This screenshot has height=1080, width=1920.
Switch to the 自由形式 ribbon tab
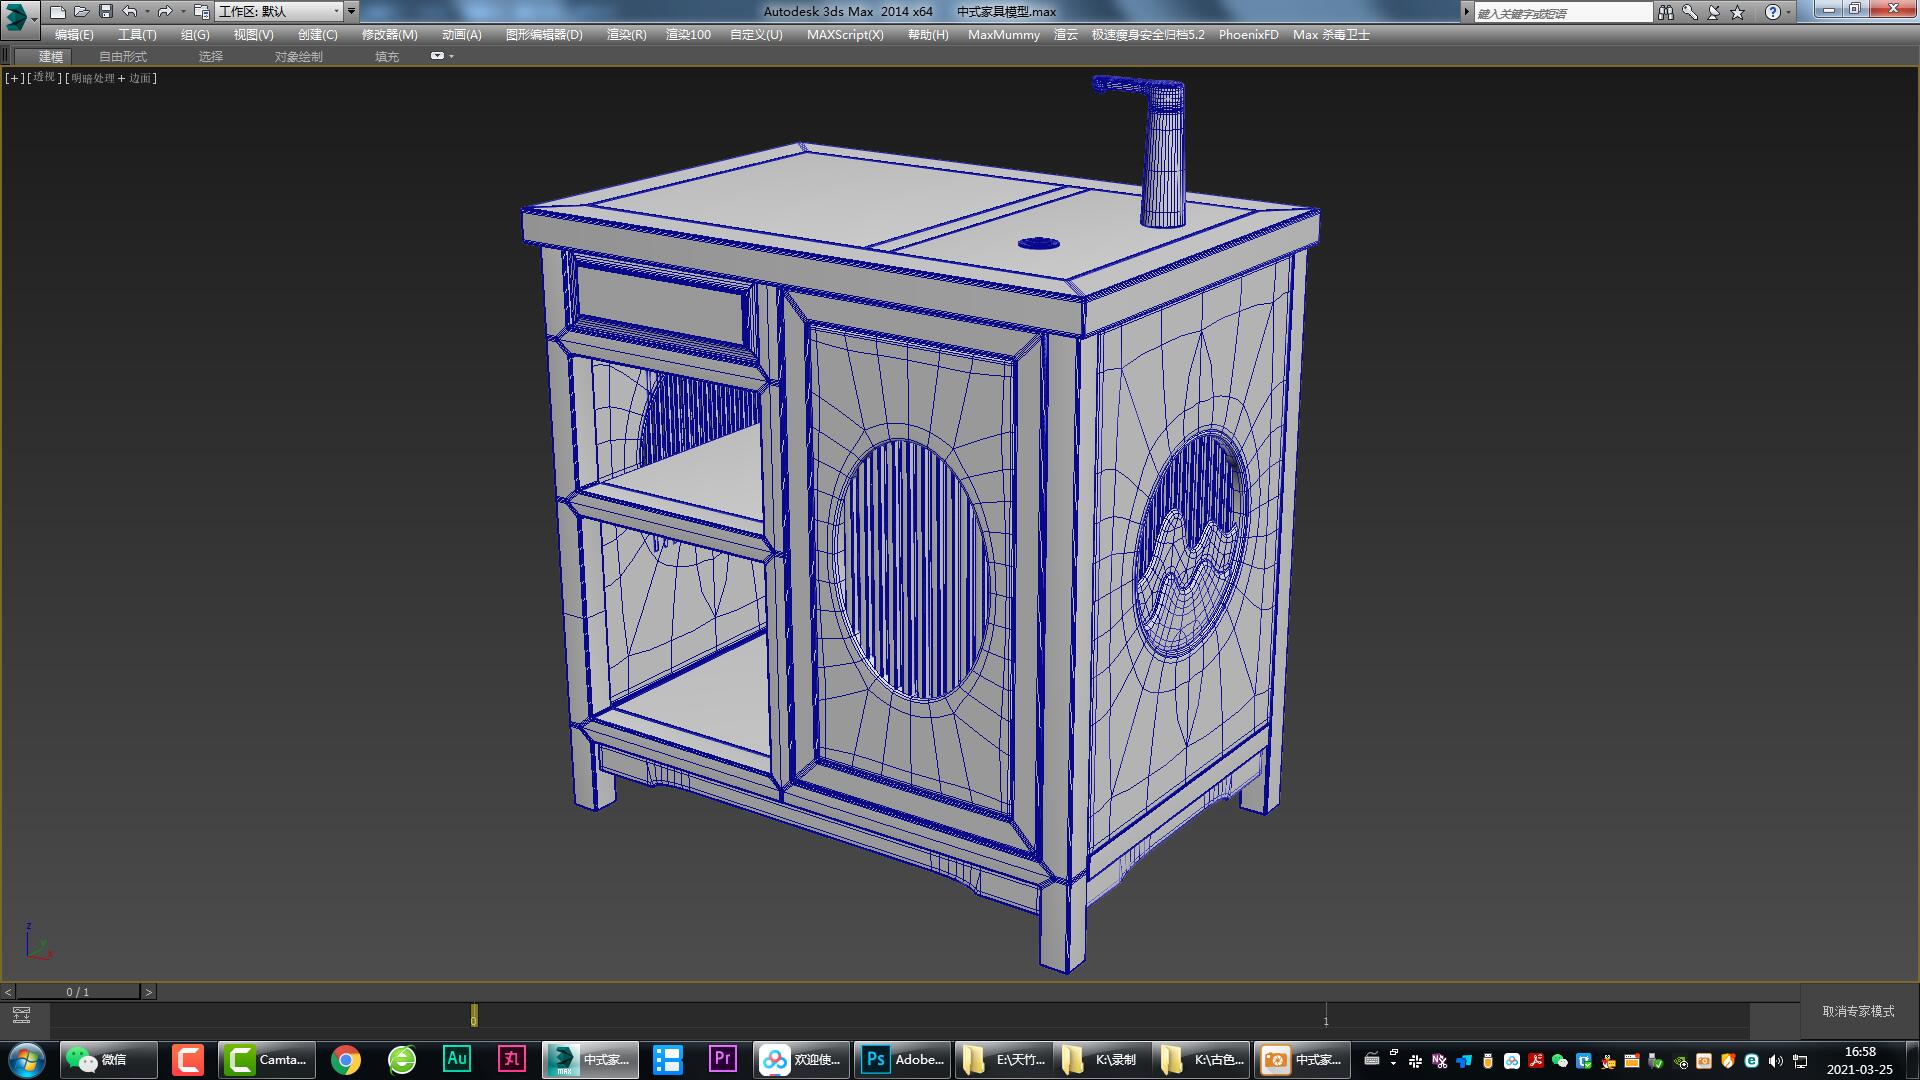click(121, 56)
